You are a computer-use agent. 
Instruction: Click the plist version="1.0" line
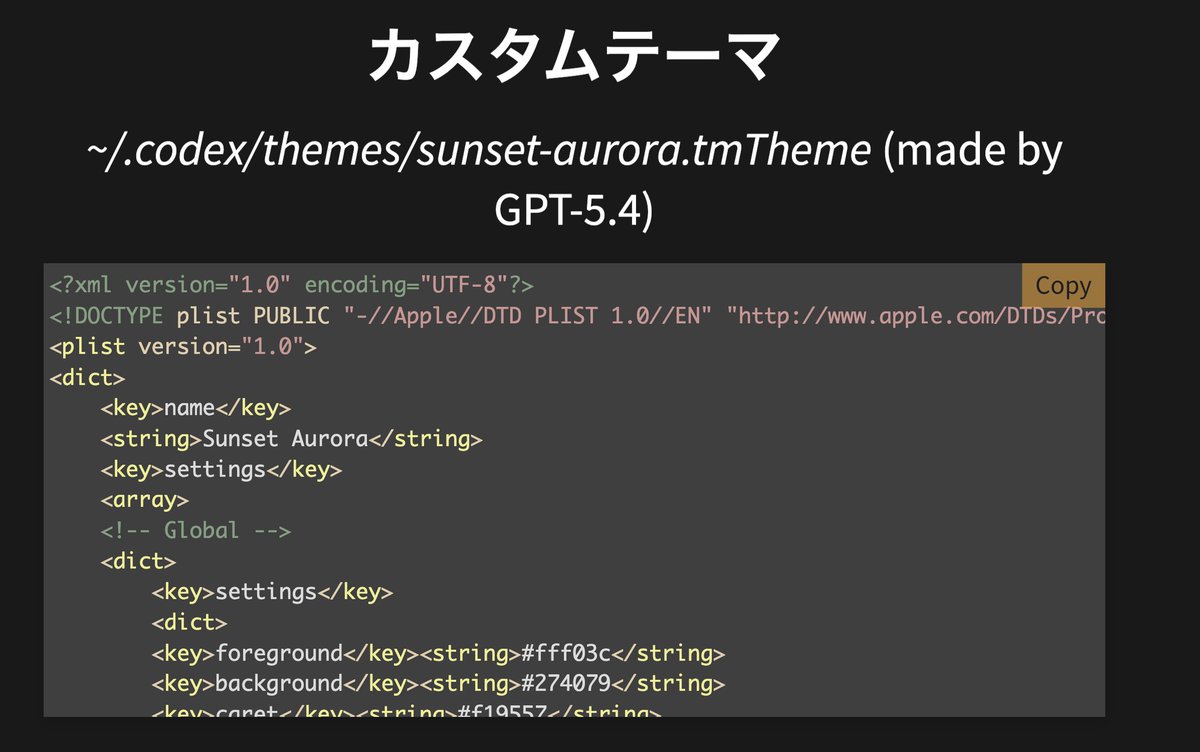[183, 347]
